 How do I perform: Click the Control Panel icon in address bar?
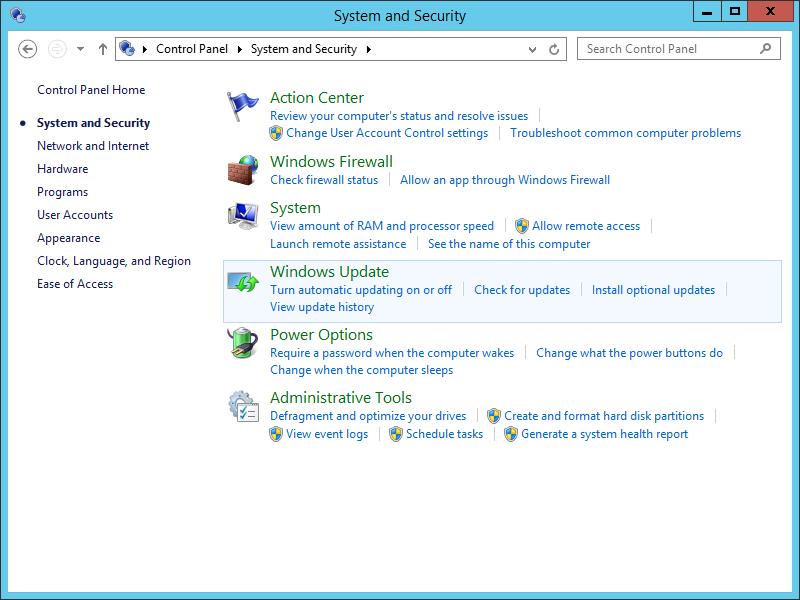pos(127,48)
